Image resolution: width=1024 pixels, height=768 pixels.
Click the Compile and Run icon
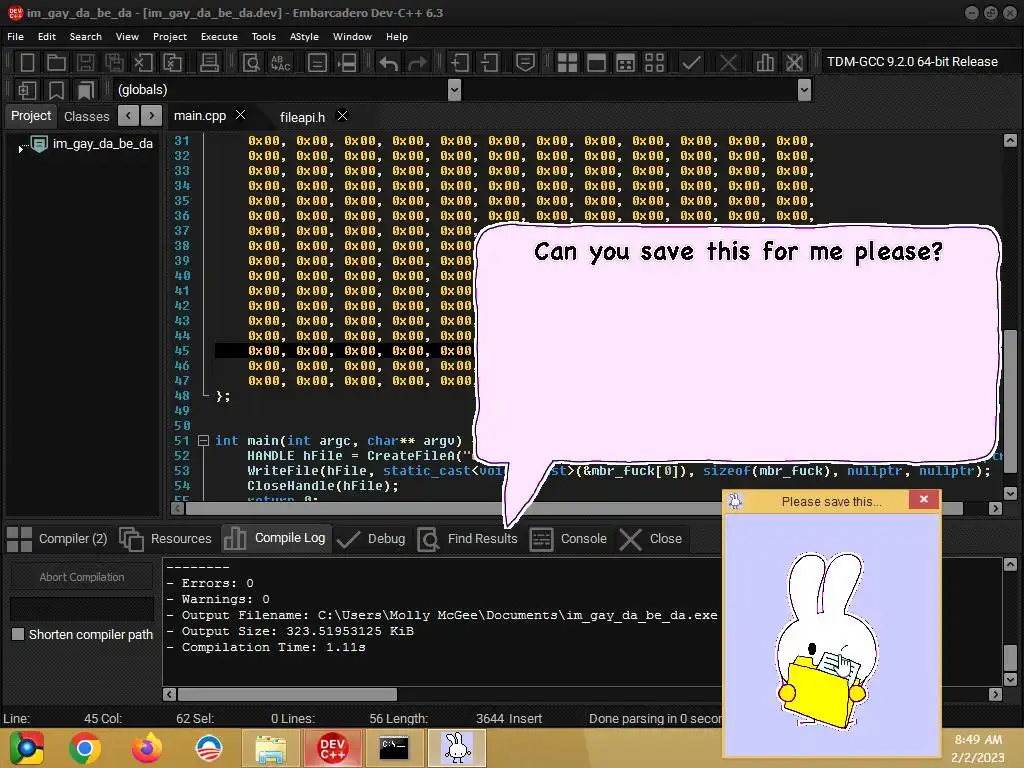(625, 63)
